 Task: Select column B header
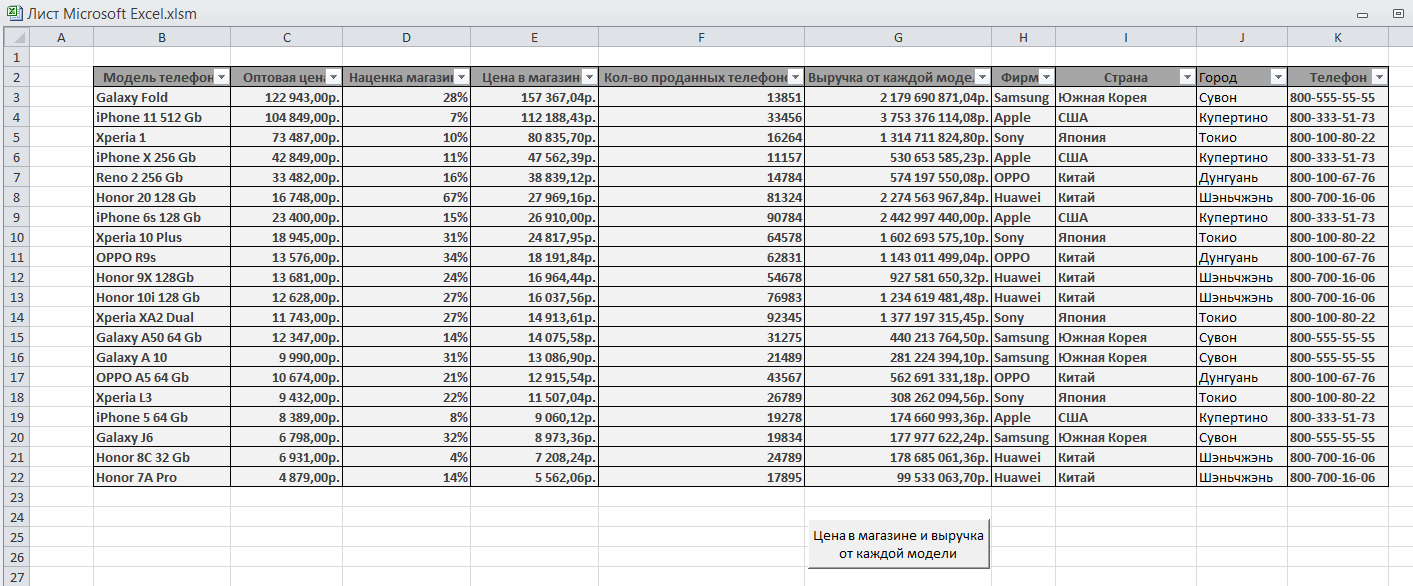162,37
